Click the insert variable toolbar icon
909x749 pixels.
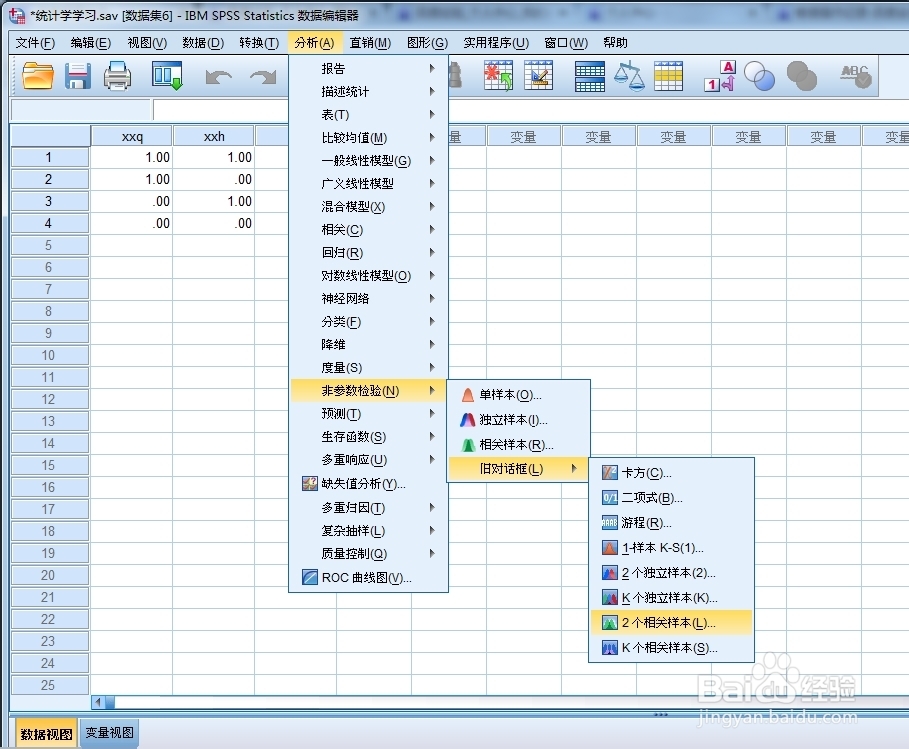pyautogui.click(x=538, y=76)
